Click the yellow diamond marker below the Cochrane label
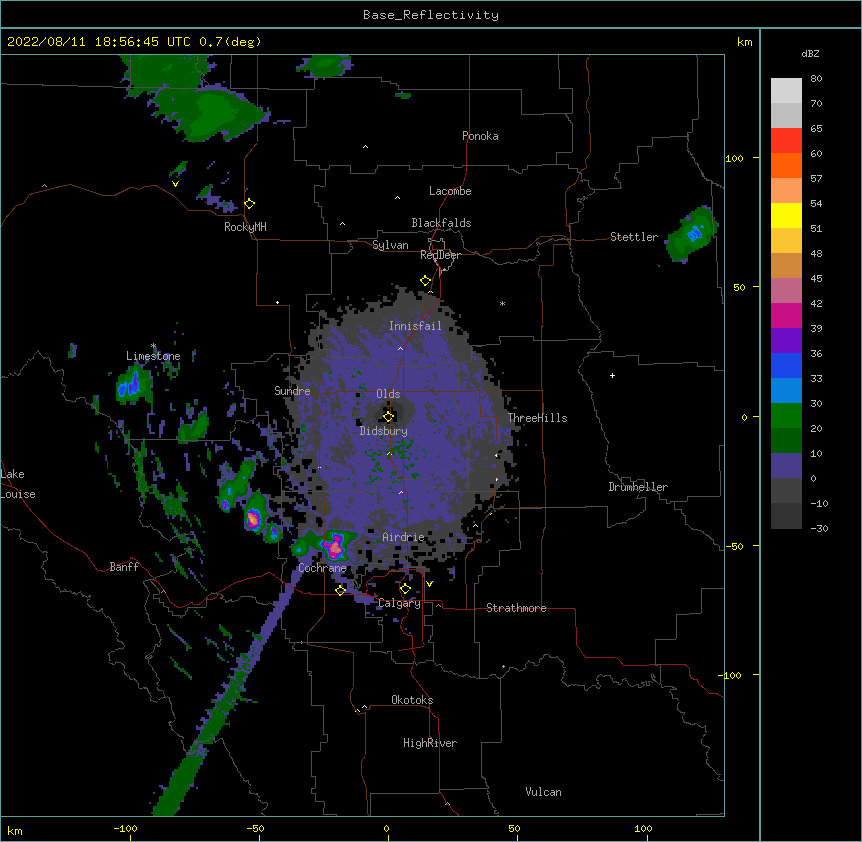This screenshot has width=862, height=842. click(340, 590)
